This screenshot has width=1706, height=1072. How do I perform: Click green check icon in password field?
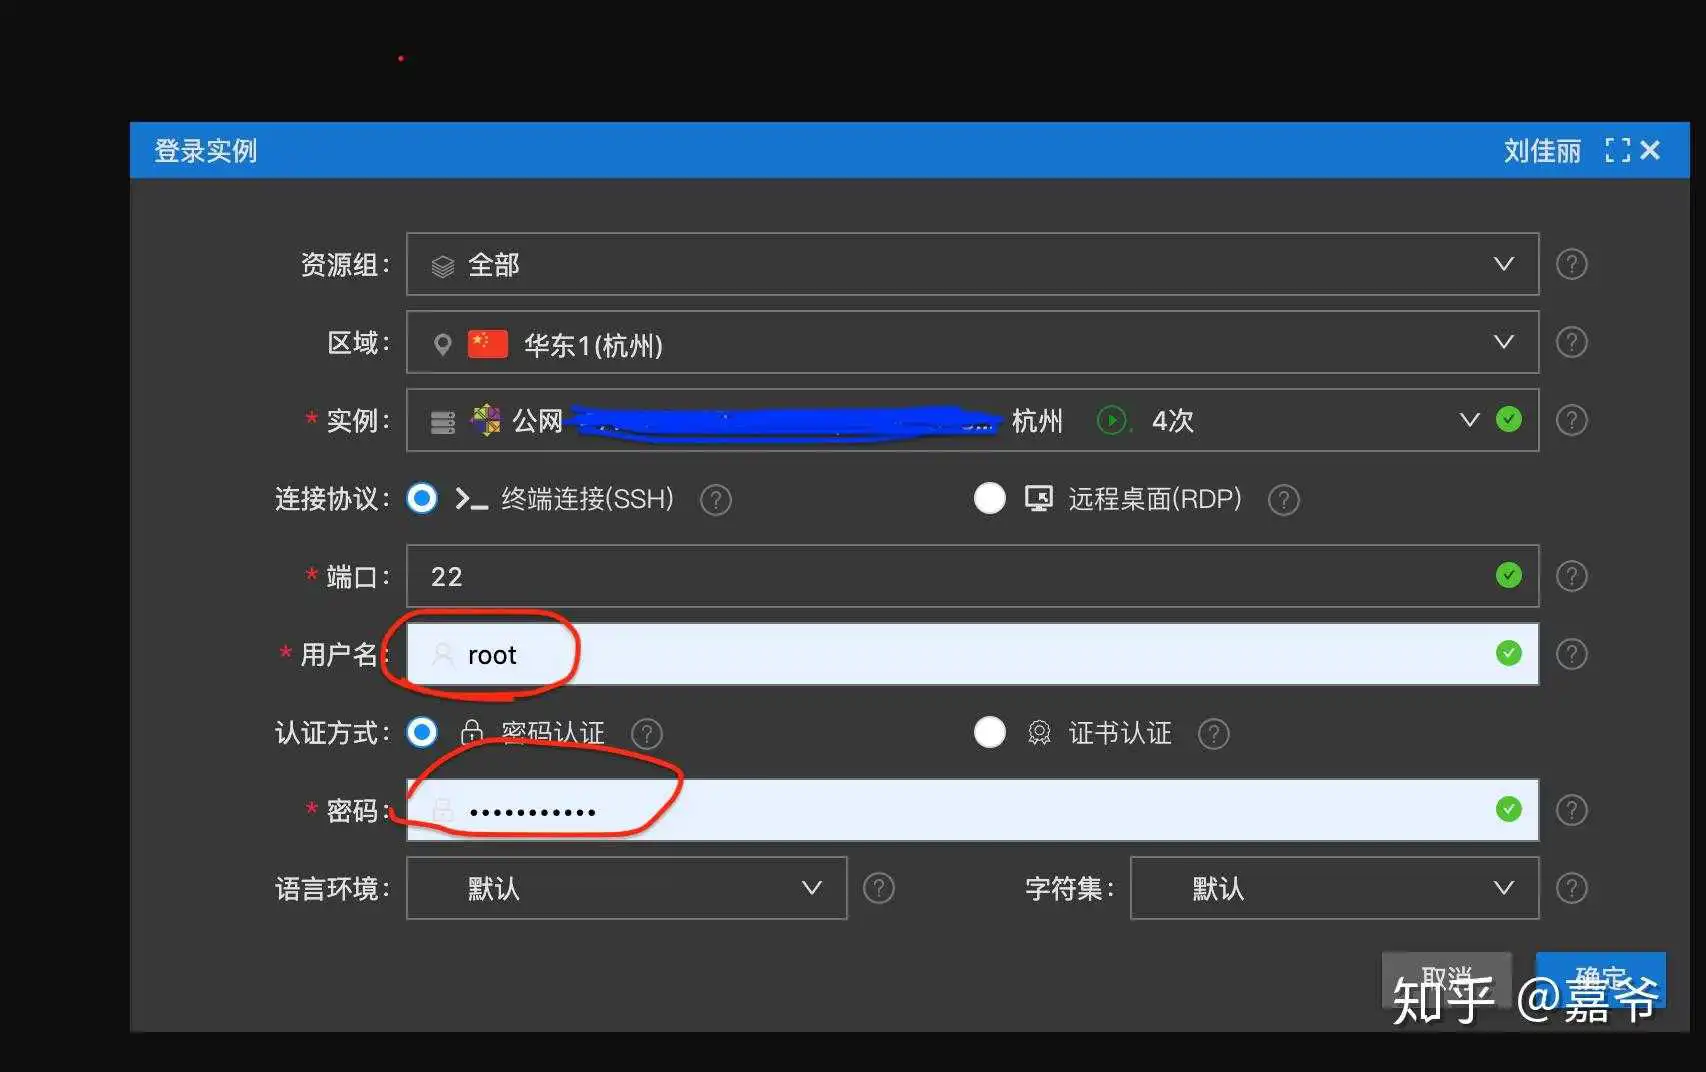click(x=1508, y=809)
